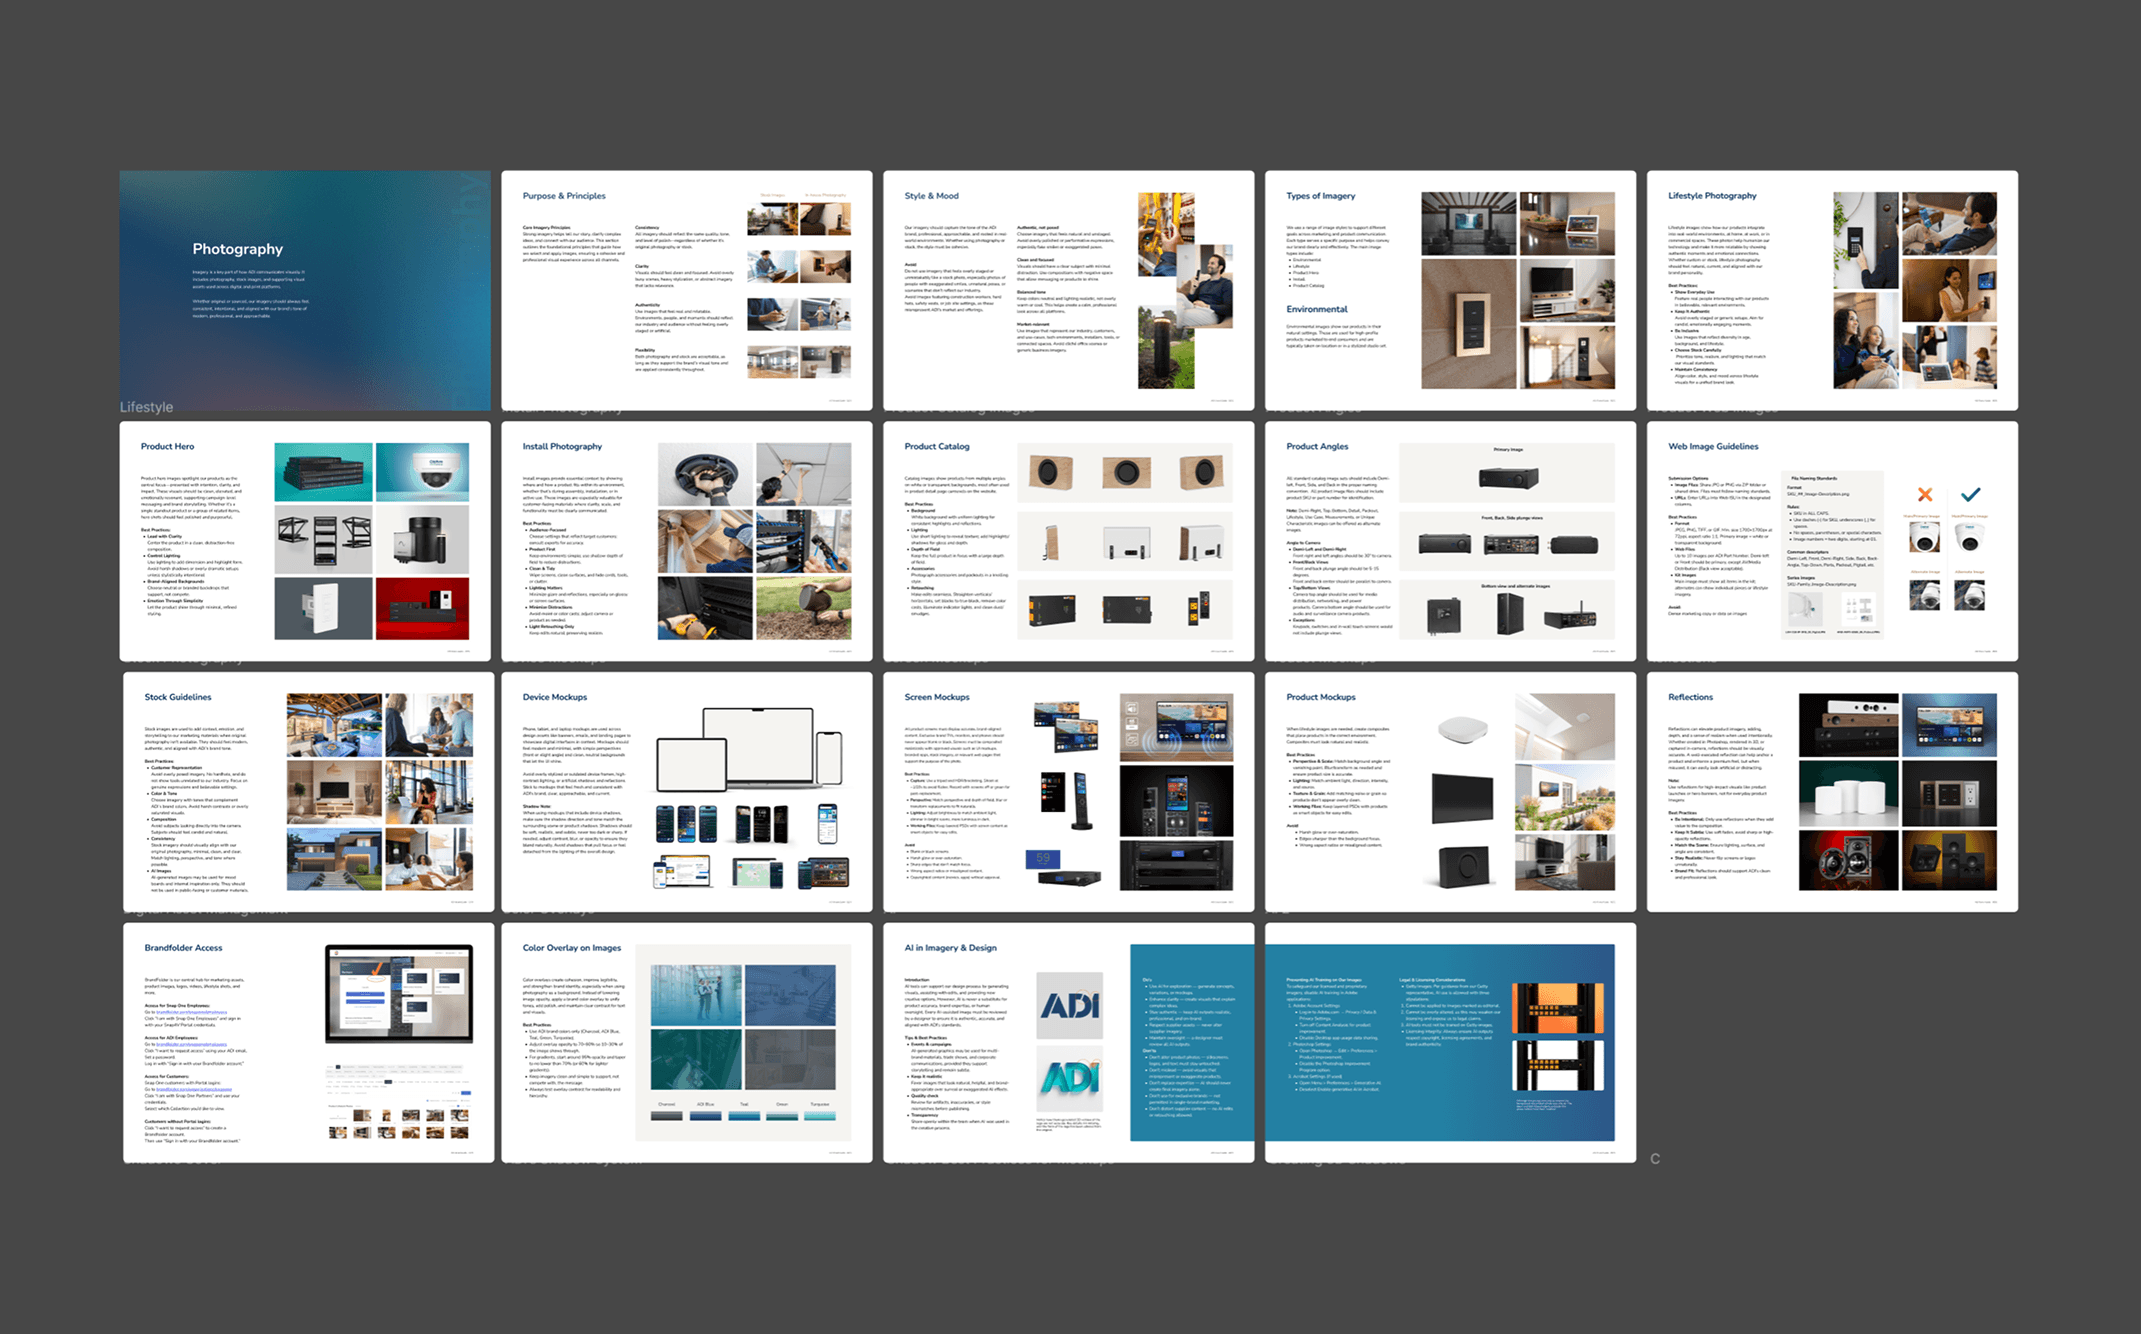Screen dimensions: 2141x1334
Task: Open the Lifestyle Photography page
Action: click(1832, 290)
